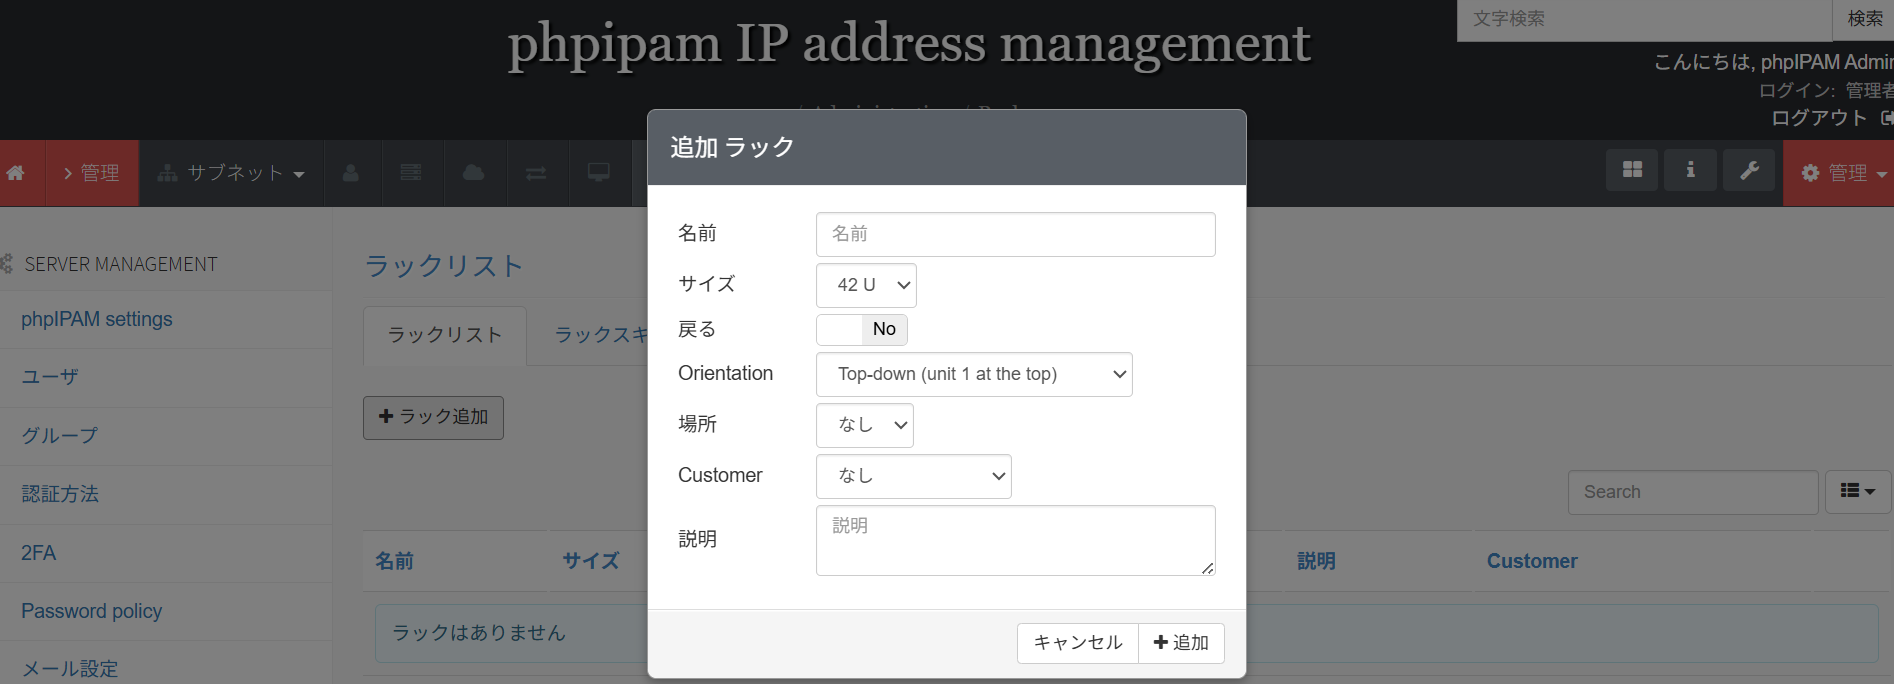Switch to the ラックリスト tab
Screen dimensions: 1894x684
tap(445, 335)
